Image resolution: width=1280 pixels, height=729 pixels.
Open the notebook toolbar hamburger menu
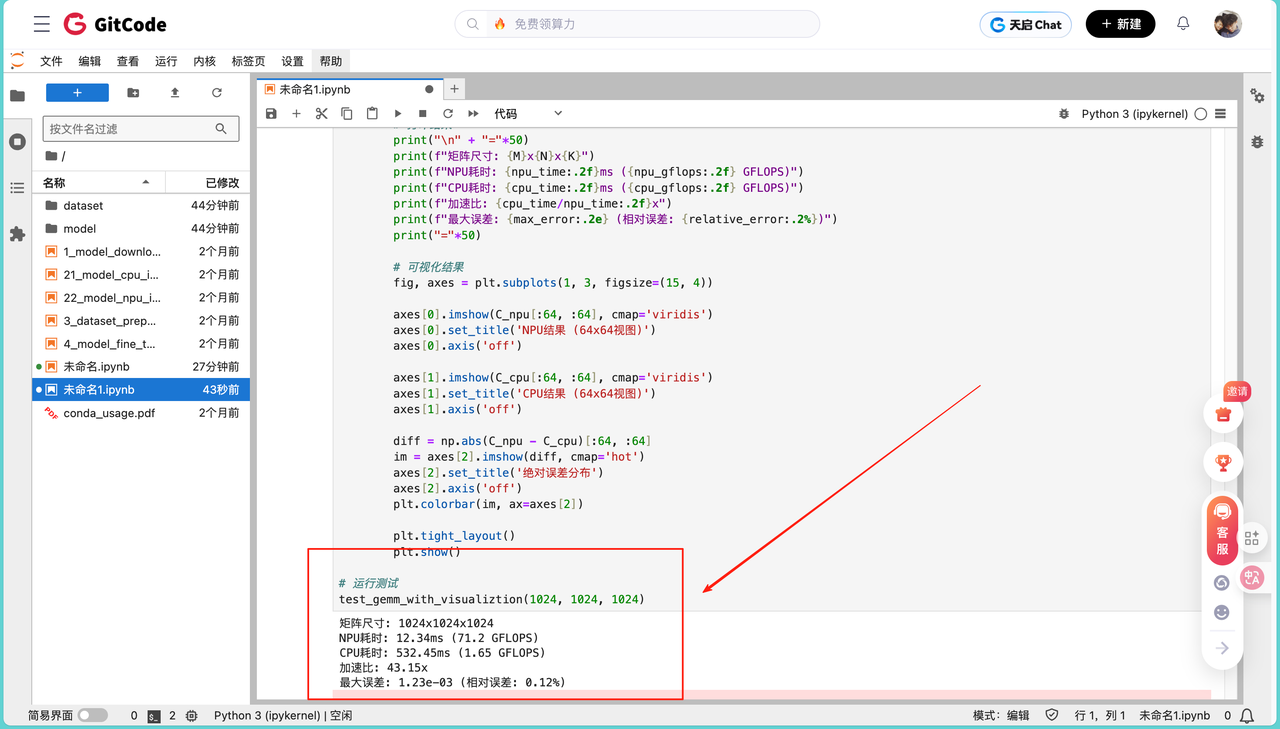tap(1220, 114)
